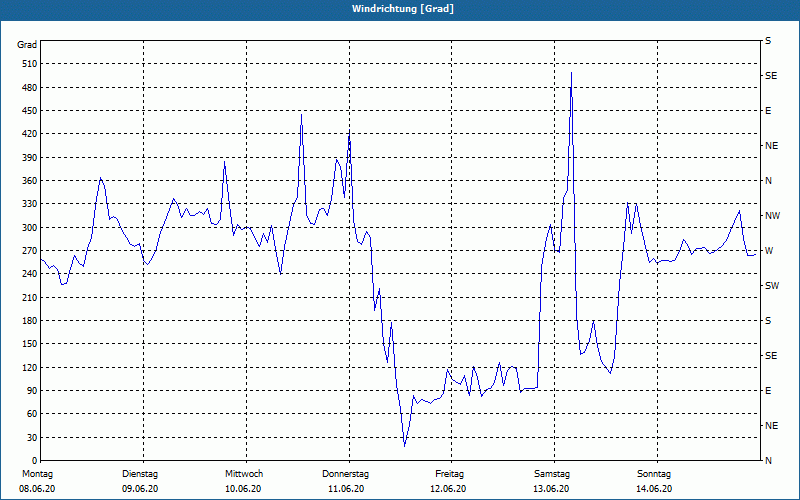This screenshot has width=800, height=500.
Task: Click the Grad axis unit label
Action: [x=27, y=45]
